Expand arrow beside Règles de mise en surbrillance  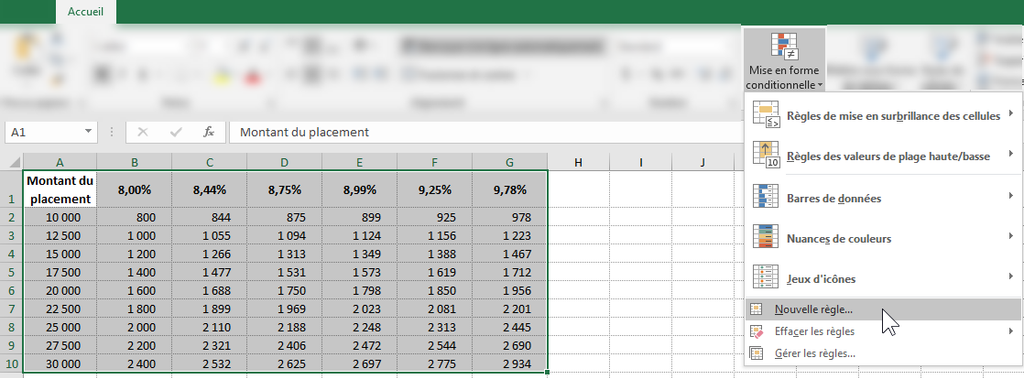pyautogui.click(x=1011, y=115)
